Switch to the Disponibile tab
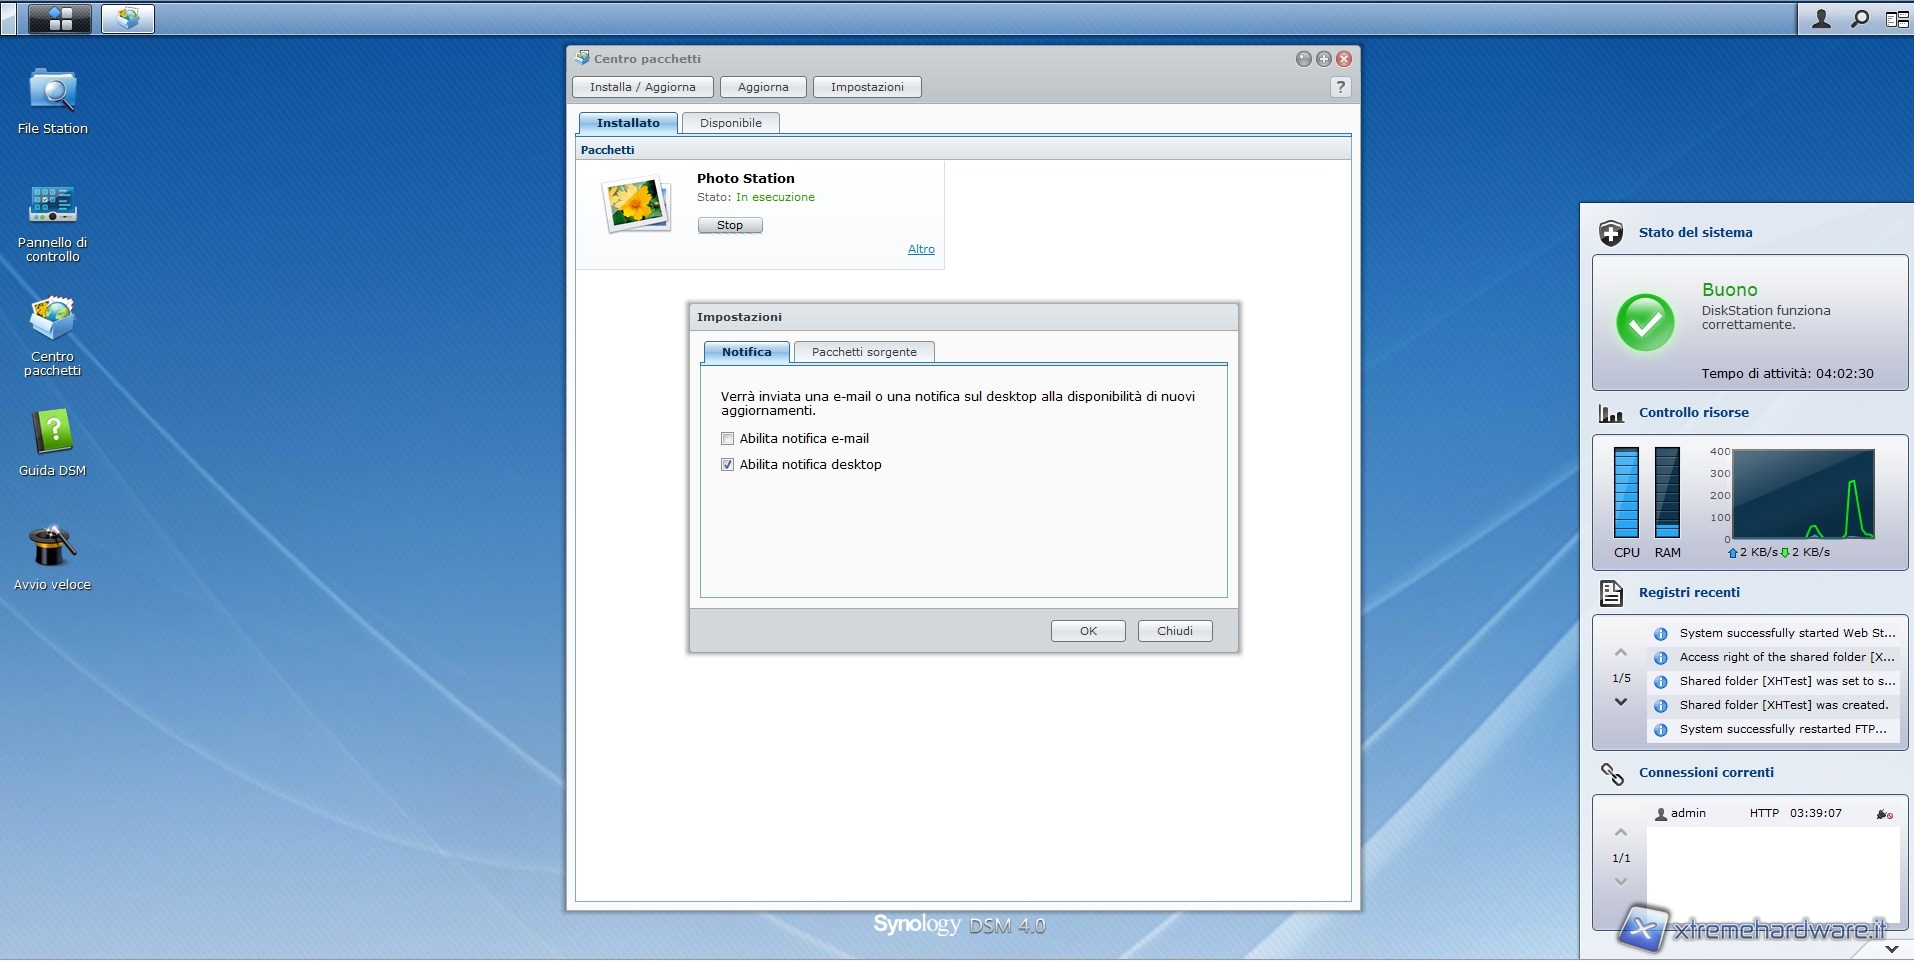 730,123
